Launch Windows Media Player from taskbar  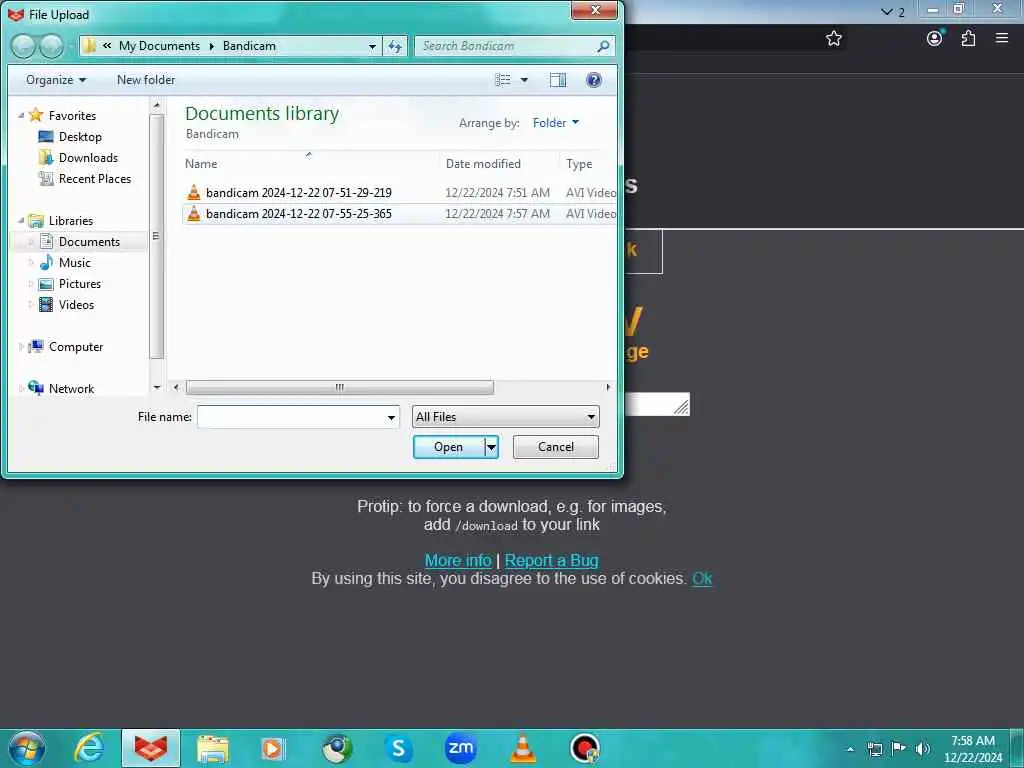pyautogui.click(x=273, y=748)
